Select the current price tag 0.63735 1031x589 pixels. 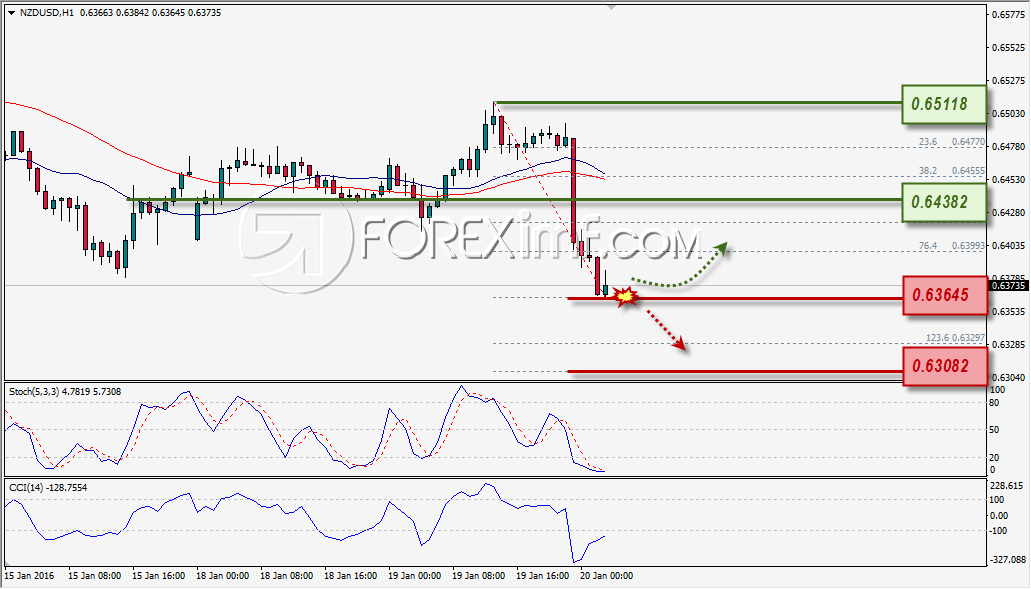(1008, 285)
